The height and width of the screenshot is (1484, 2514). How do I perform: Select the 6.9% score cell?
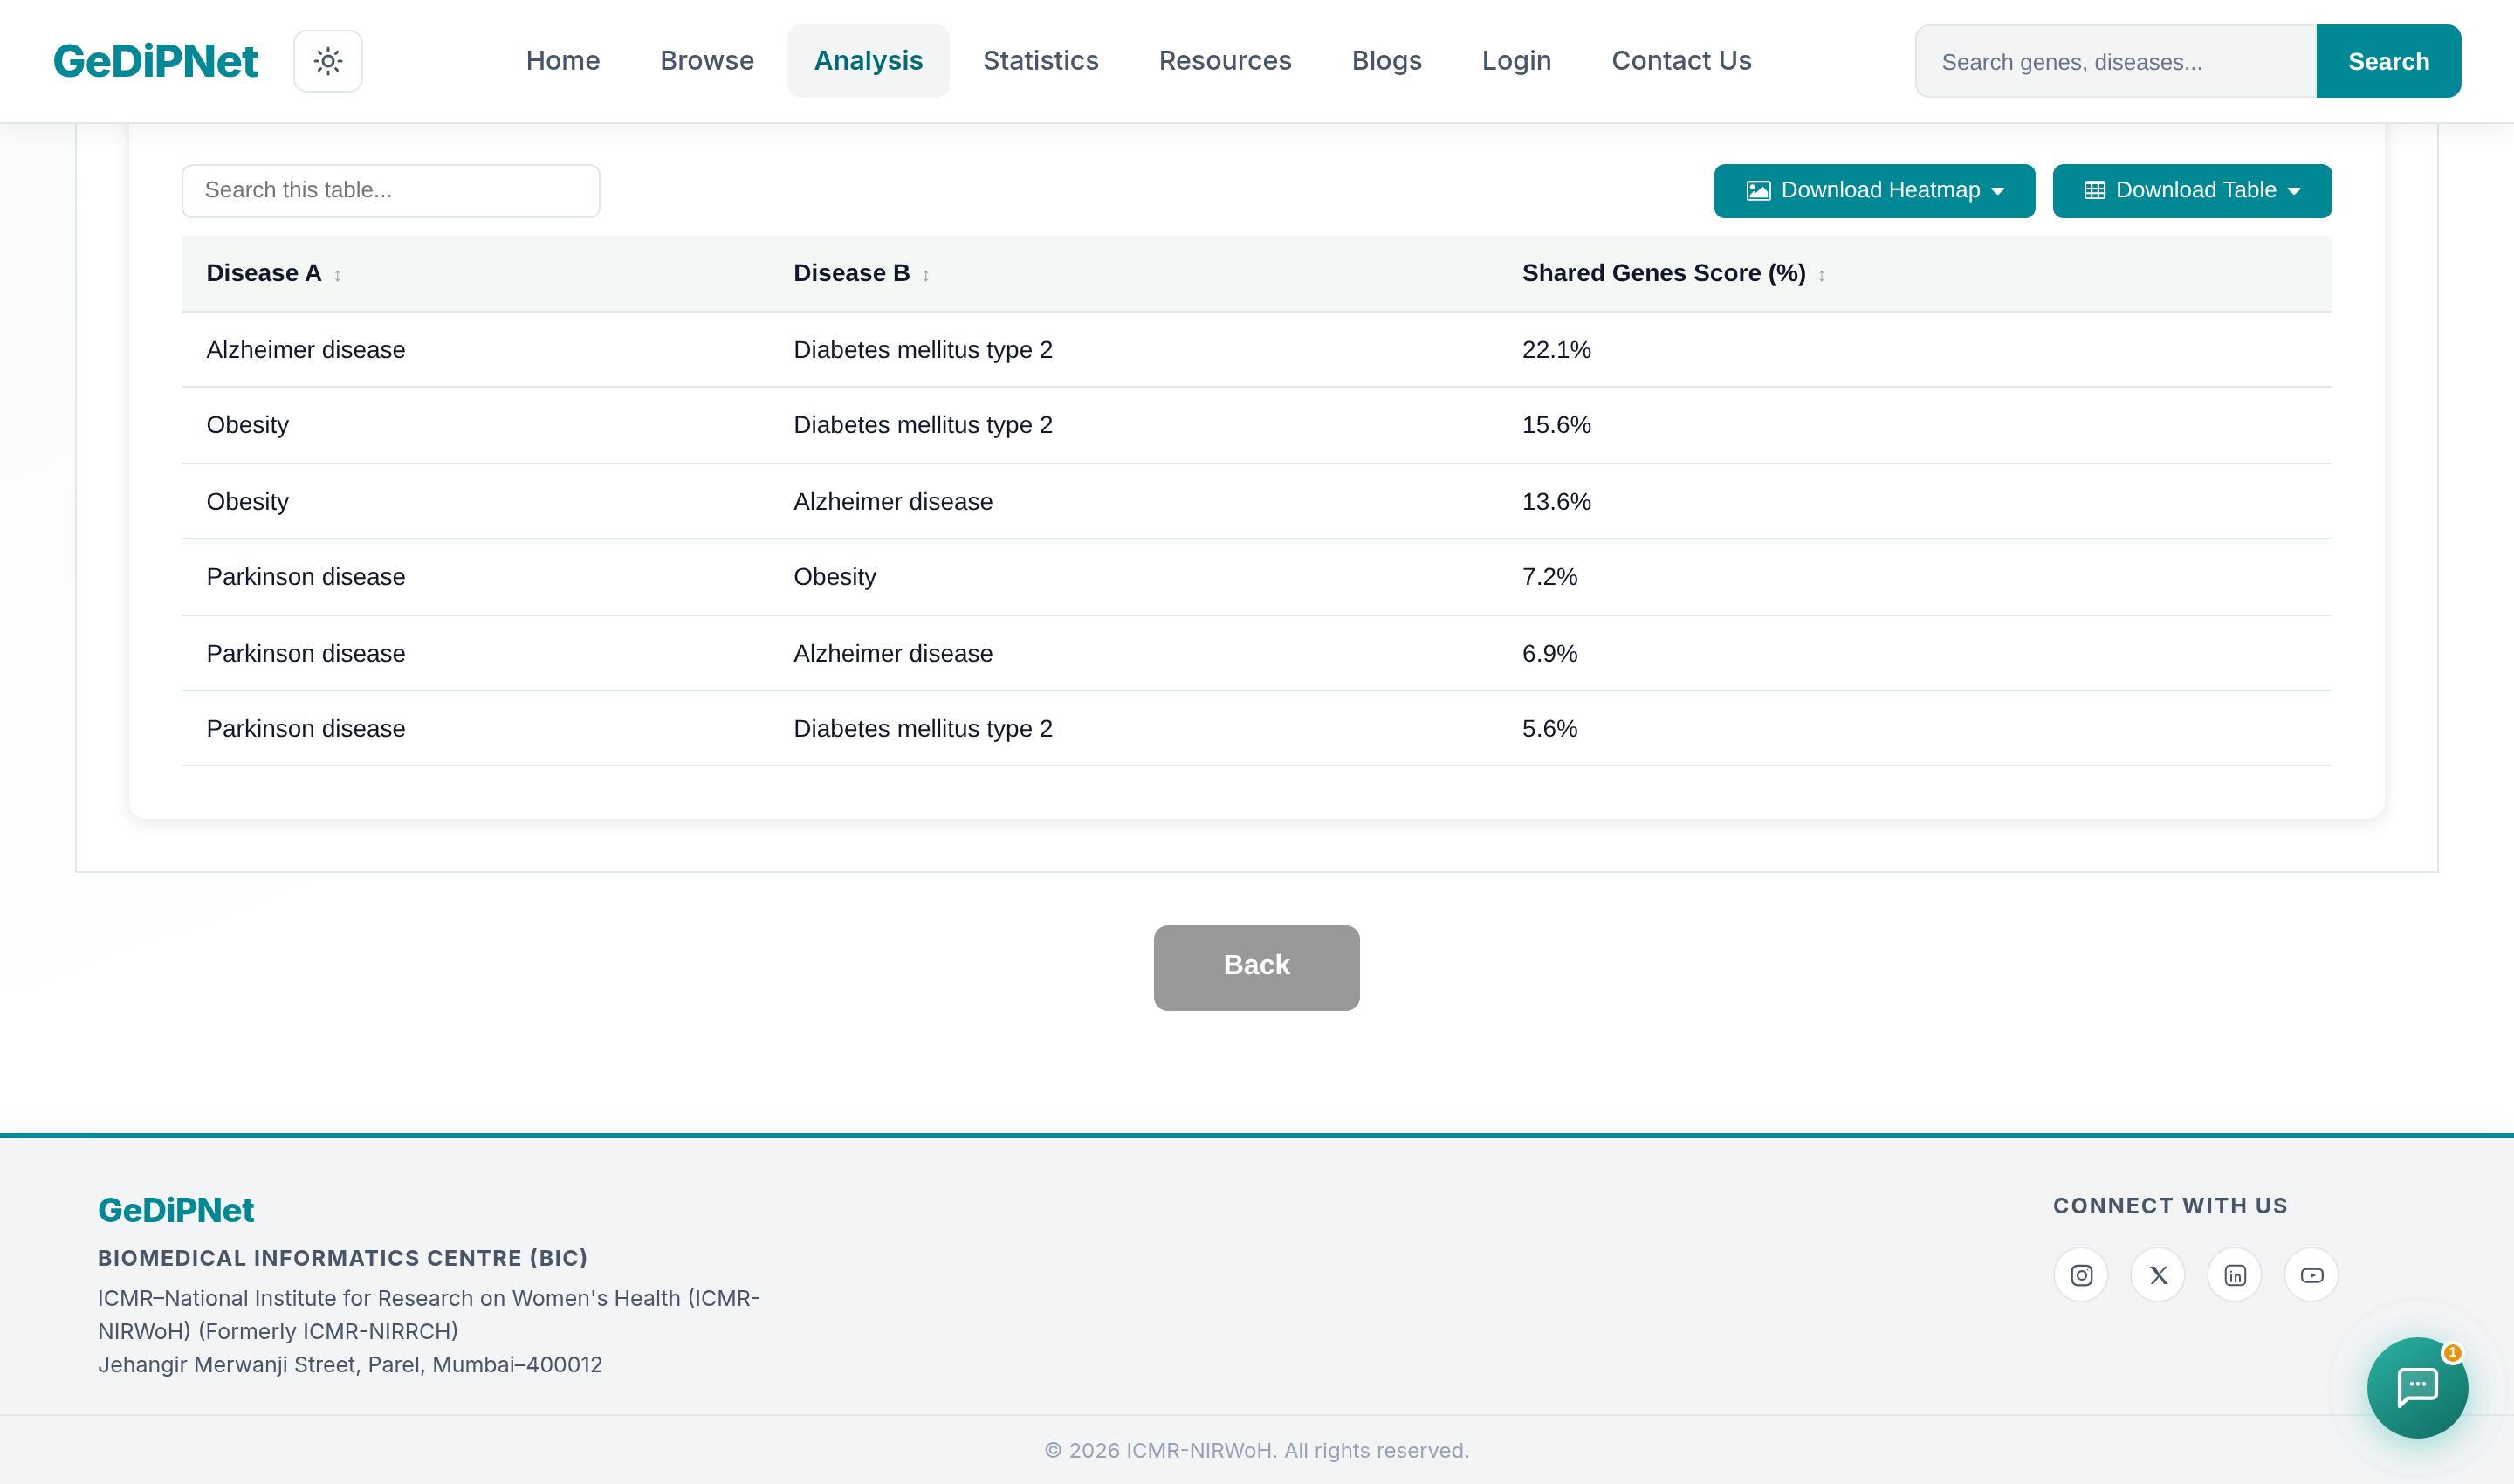(1550, 653)
